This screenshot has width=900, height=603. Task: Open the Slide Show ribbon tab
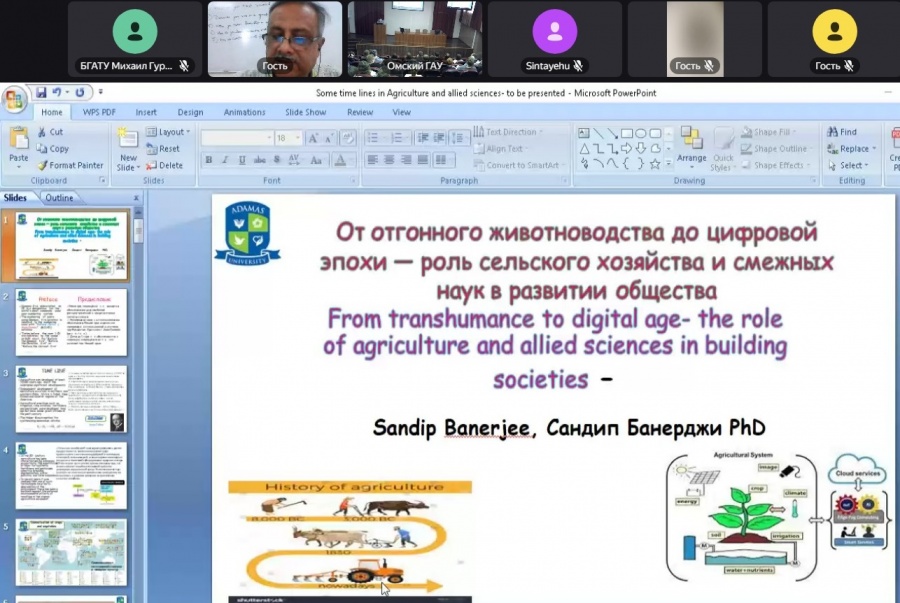[305, 112]
